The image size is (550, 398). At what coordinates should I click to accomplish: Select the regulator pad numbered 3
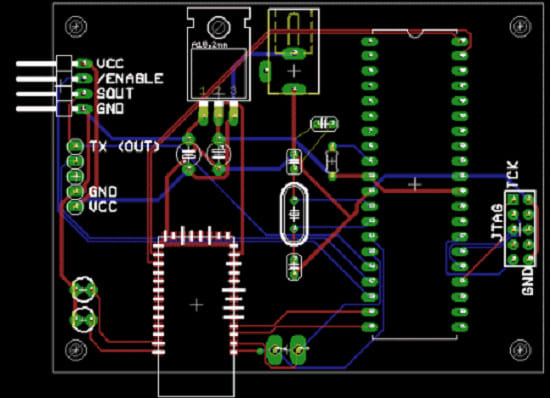tap(234, 114)
